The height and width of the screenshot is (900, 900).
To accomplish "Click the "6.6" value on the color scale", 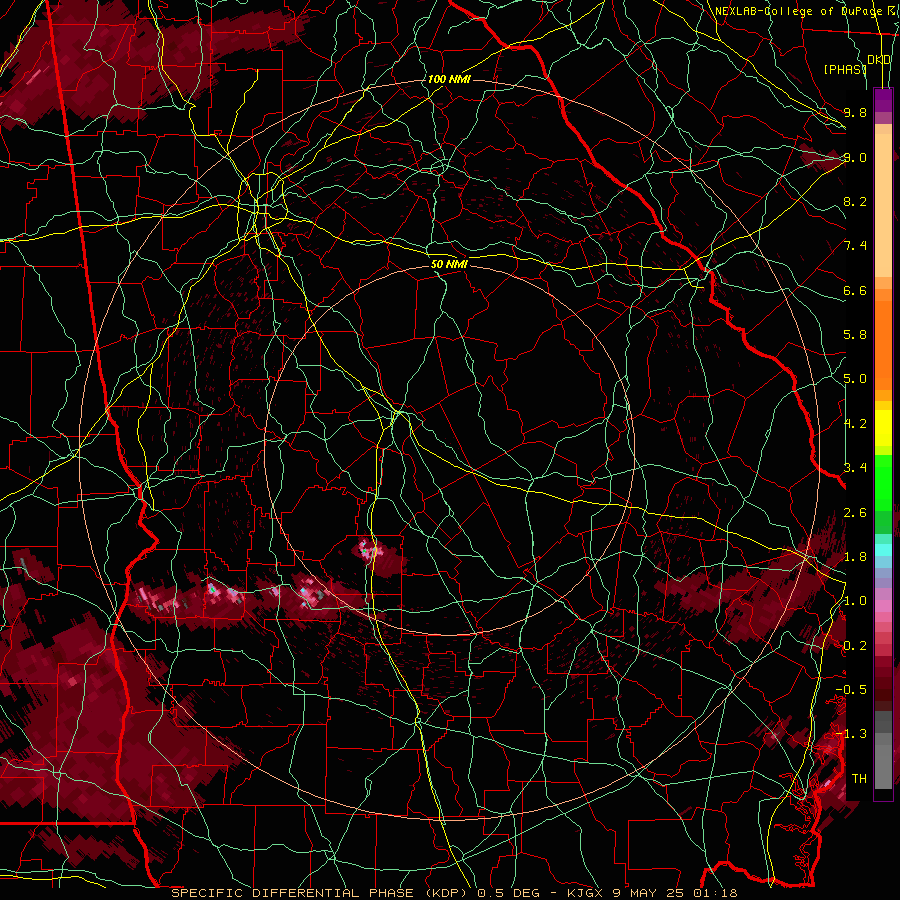I will tap(855, 290).
